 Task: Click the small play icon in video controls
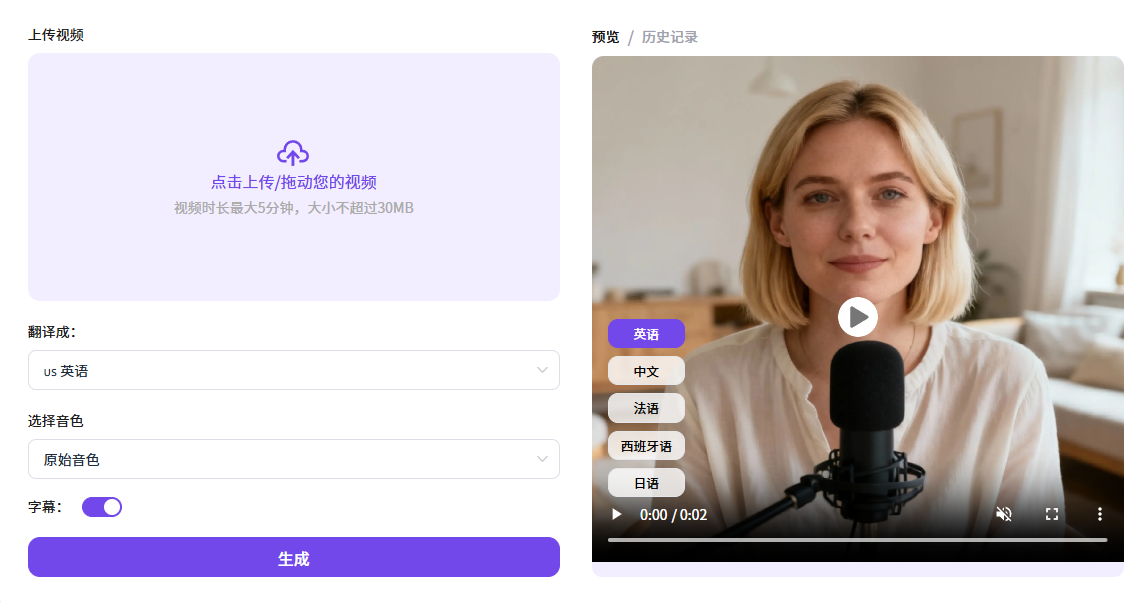click(617, 514)
